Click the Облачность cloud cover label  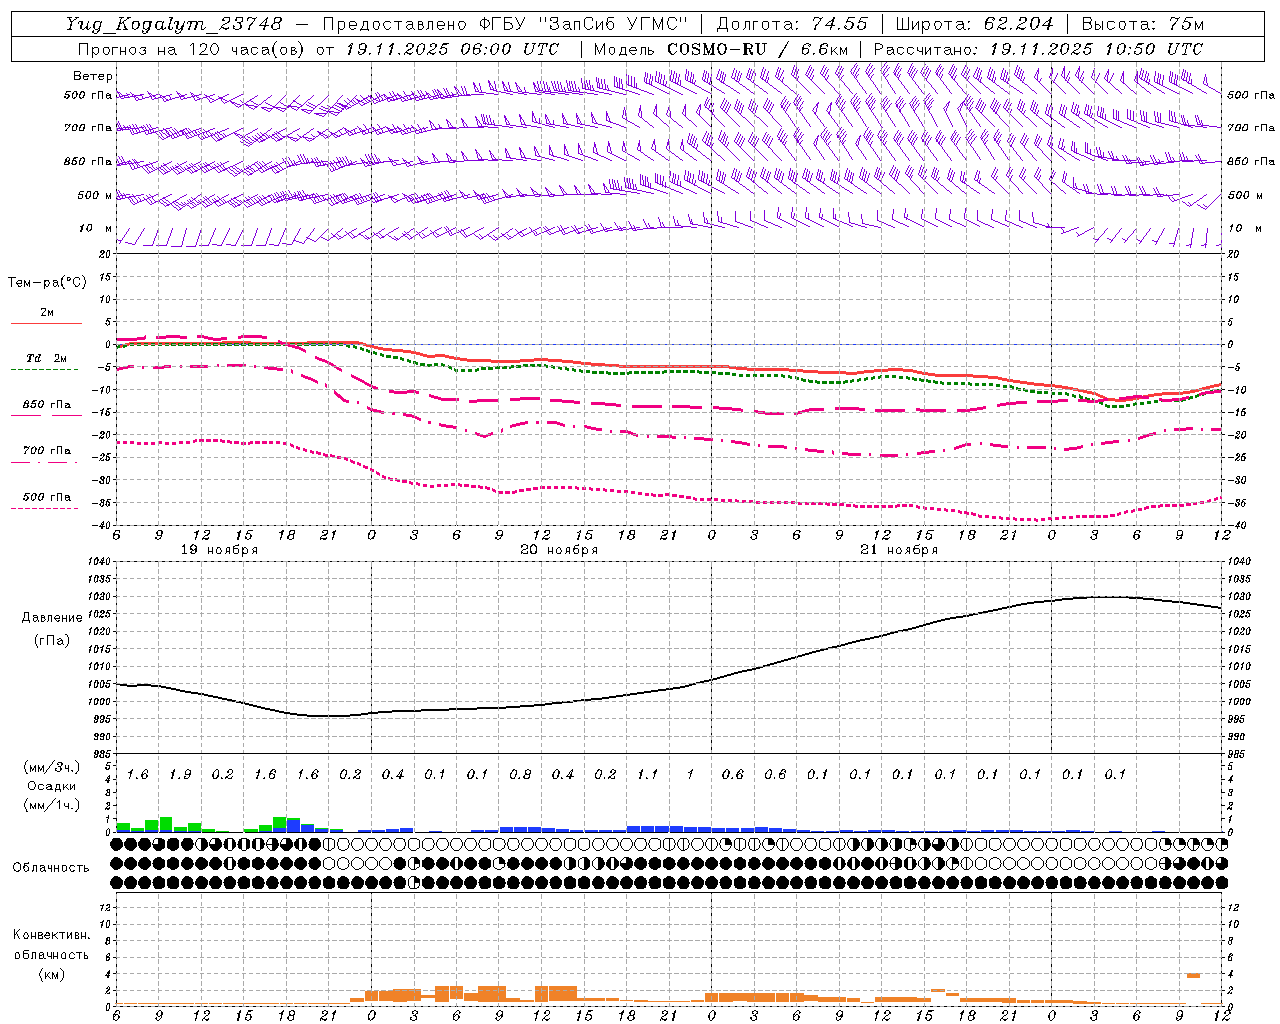click(x=51, y=868)
